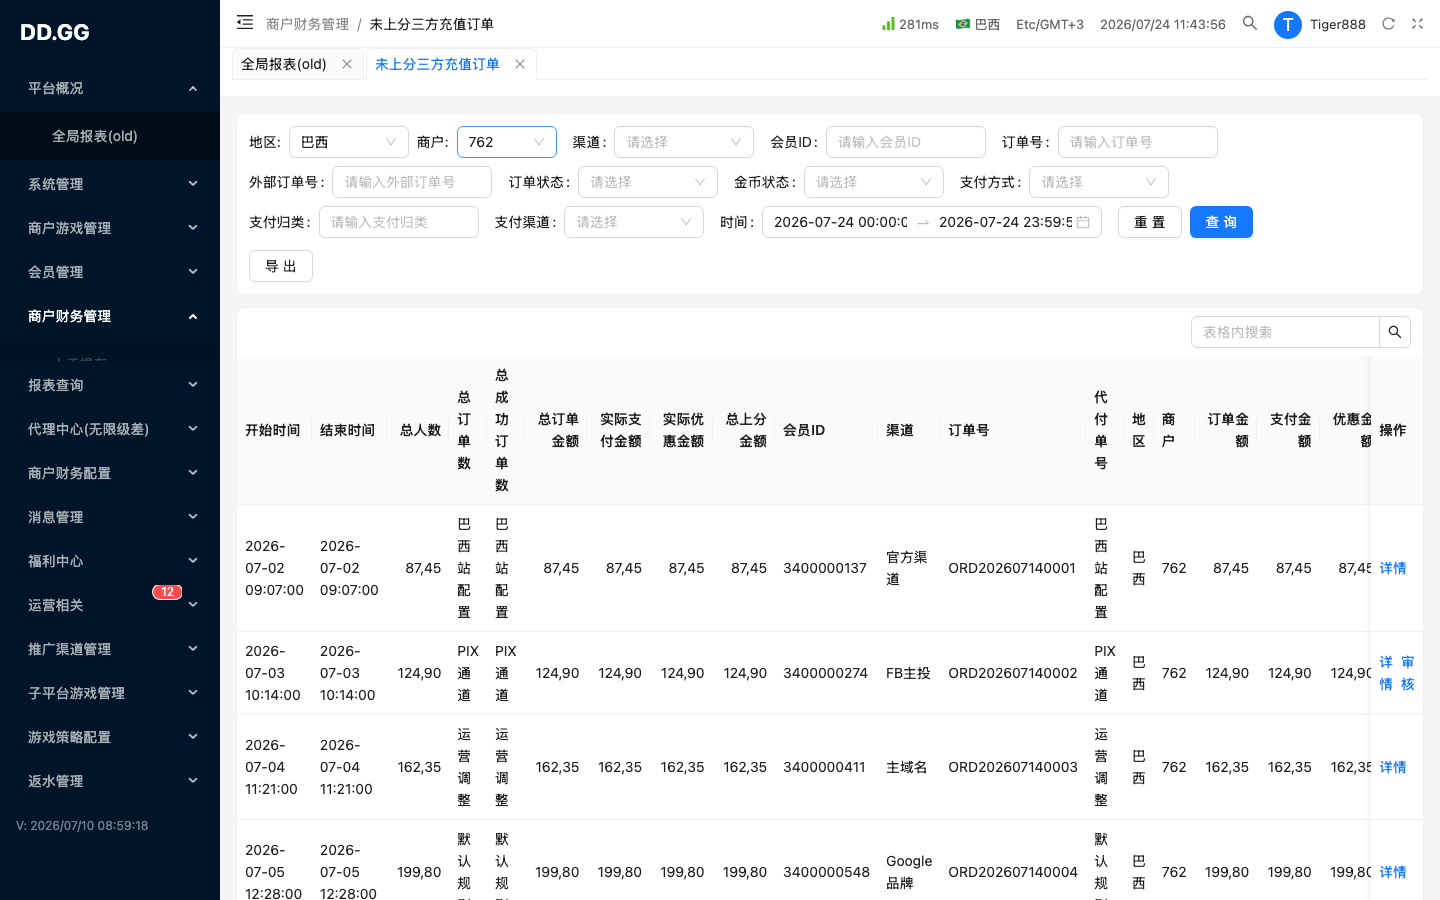Click the 导出 export button

281,266
